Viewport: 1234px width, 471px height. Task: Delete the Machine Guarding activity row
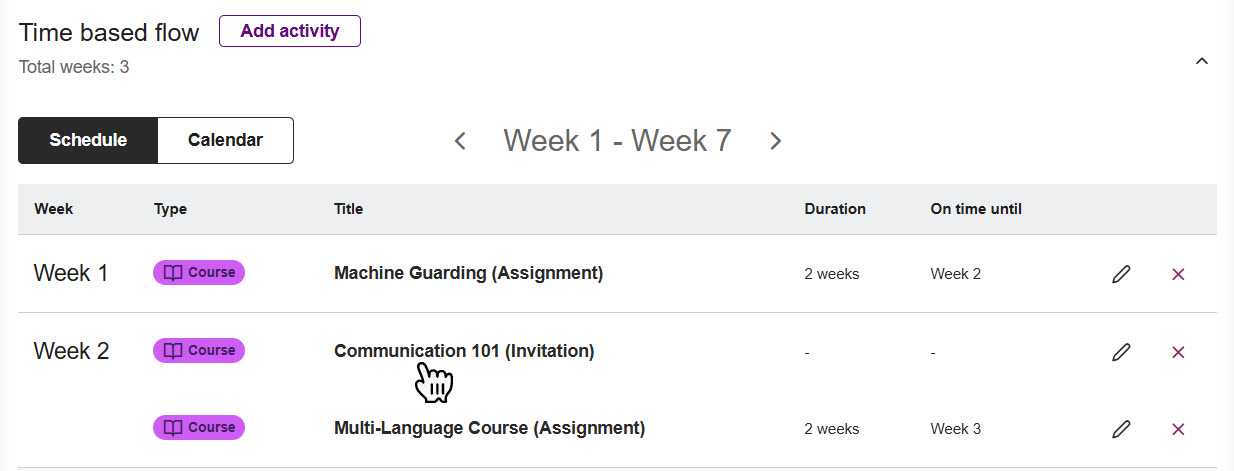(x=1178, y=273)
